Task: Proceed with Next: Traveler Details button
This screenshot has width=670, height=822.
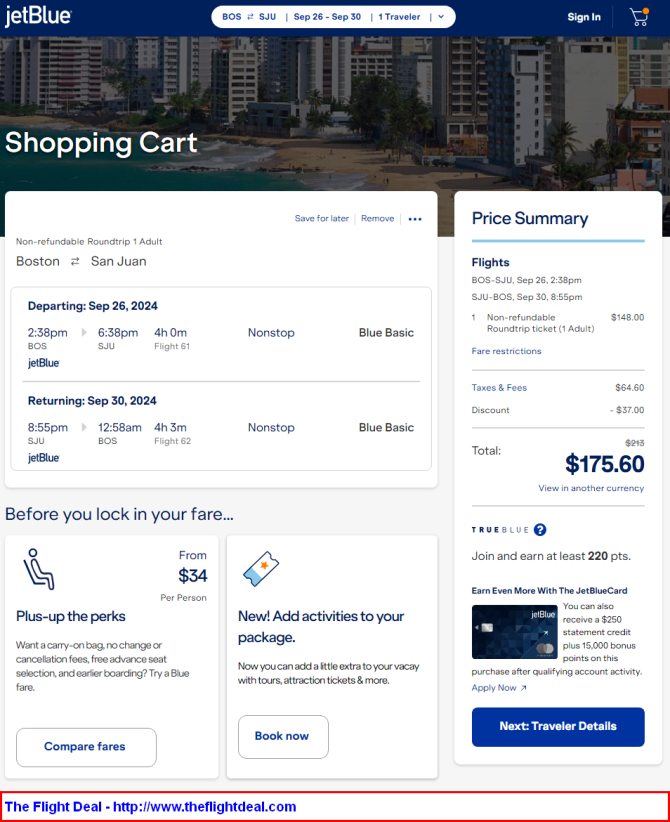Action: click(558, 727)
